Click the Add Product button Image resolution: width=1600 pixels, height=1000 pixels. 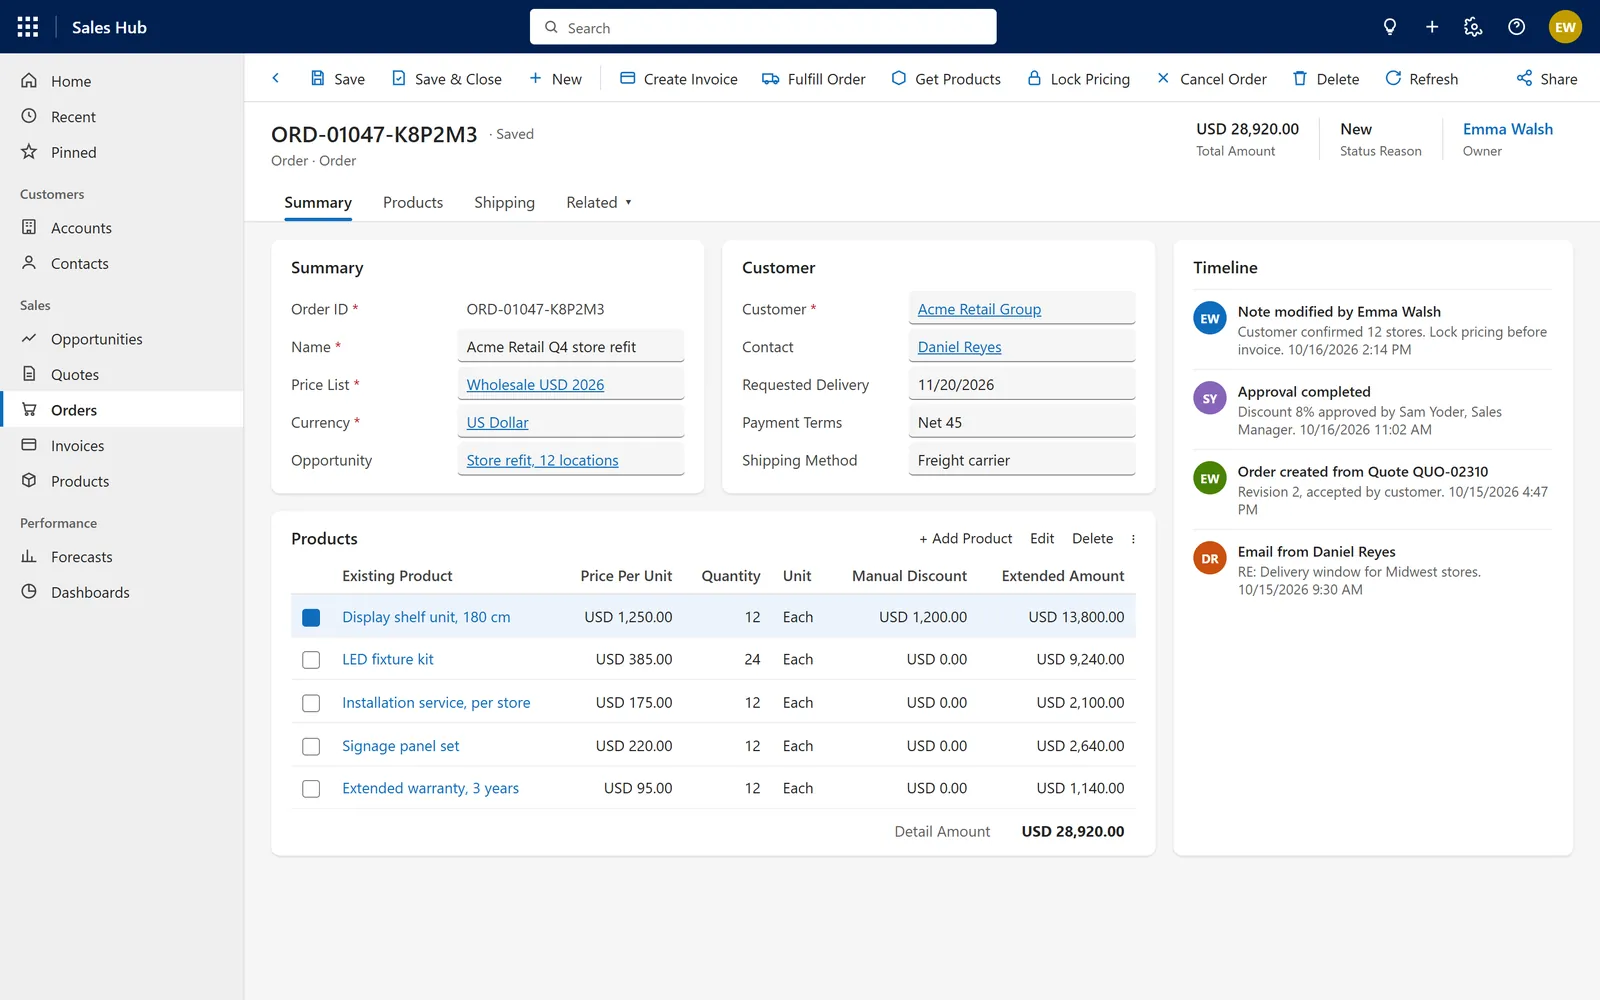(x=965, y=538)
